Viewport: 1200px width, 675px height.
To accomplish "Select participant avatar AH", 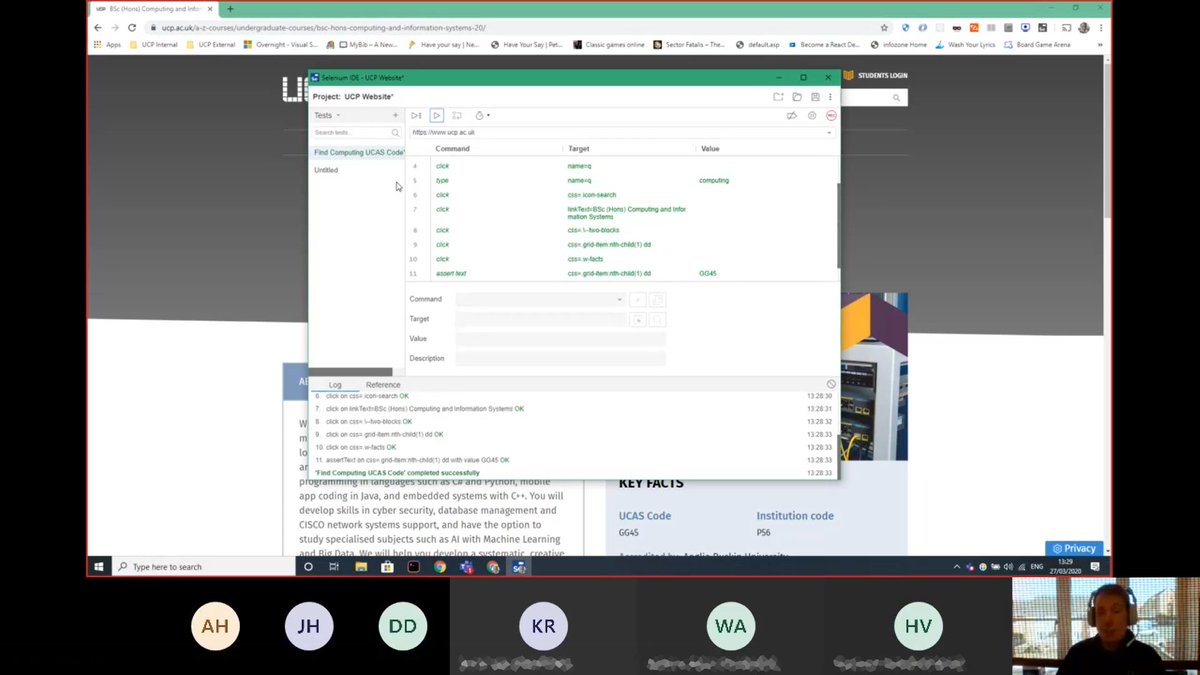I will click(215, 627).
